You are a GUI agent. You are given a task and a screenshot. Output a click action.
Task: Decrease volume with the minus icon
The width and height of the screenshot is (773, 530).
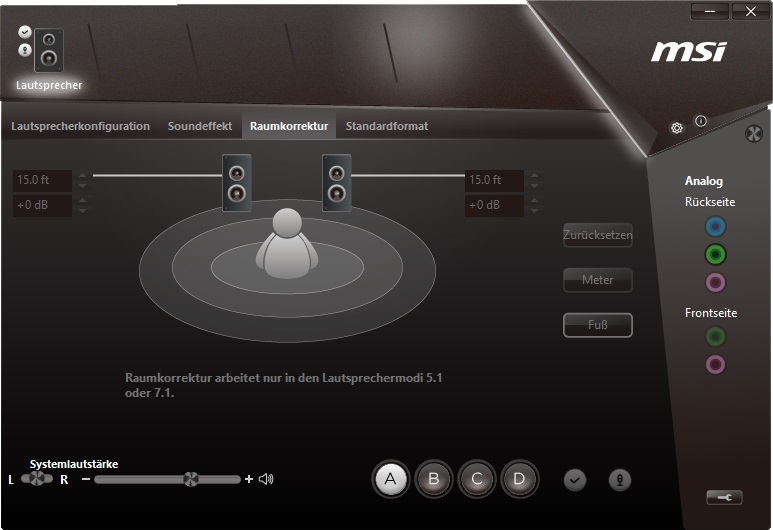pyautogui.click(x=86, y=479)
